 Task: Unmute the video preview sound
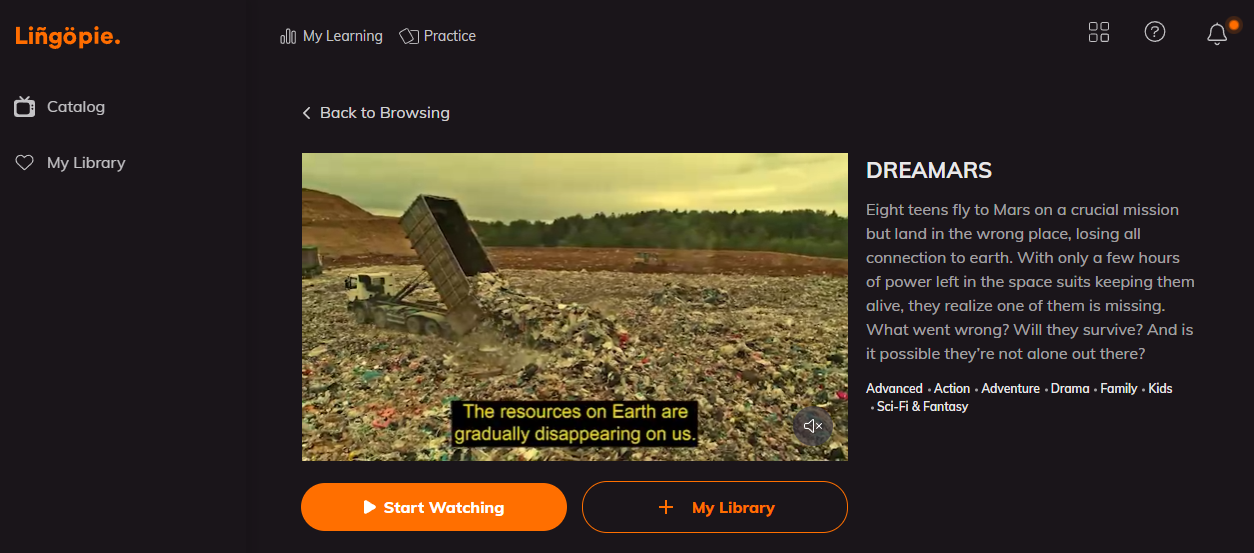point(813,426)
